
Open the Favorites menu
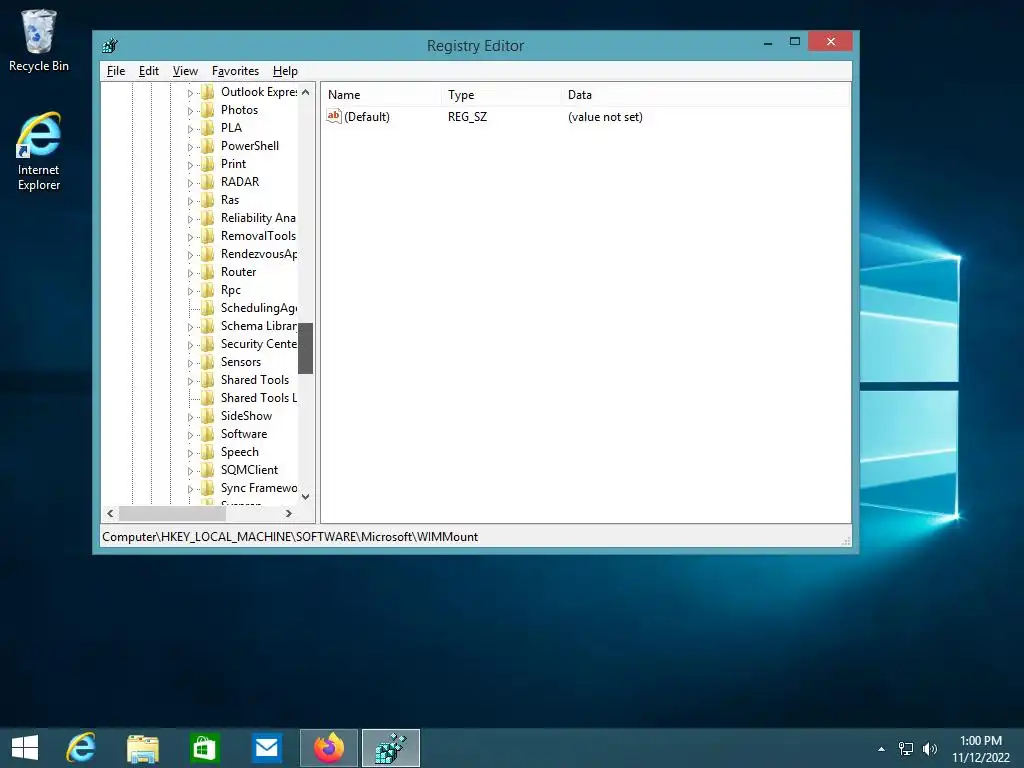pyautogui.click(x=235, y=71)
